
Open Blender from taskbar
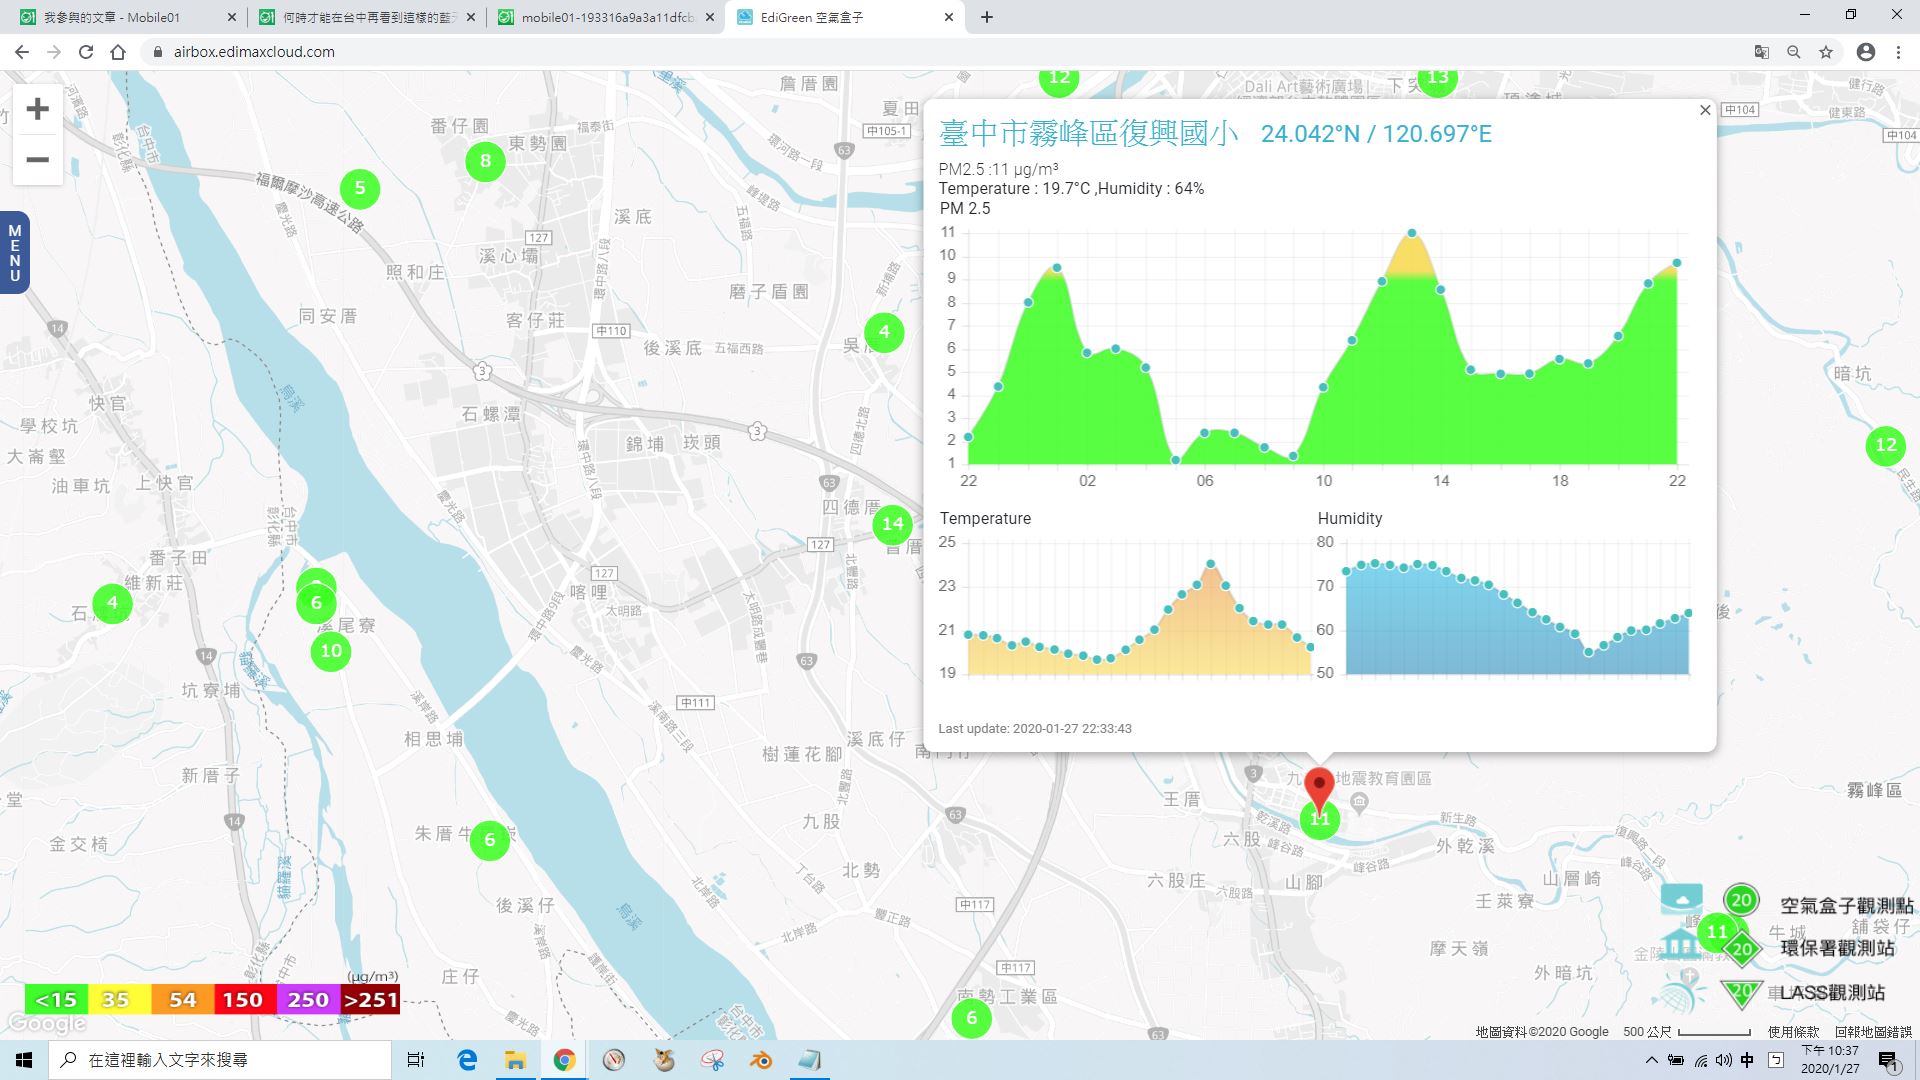coord(762,1060)
